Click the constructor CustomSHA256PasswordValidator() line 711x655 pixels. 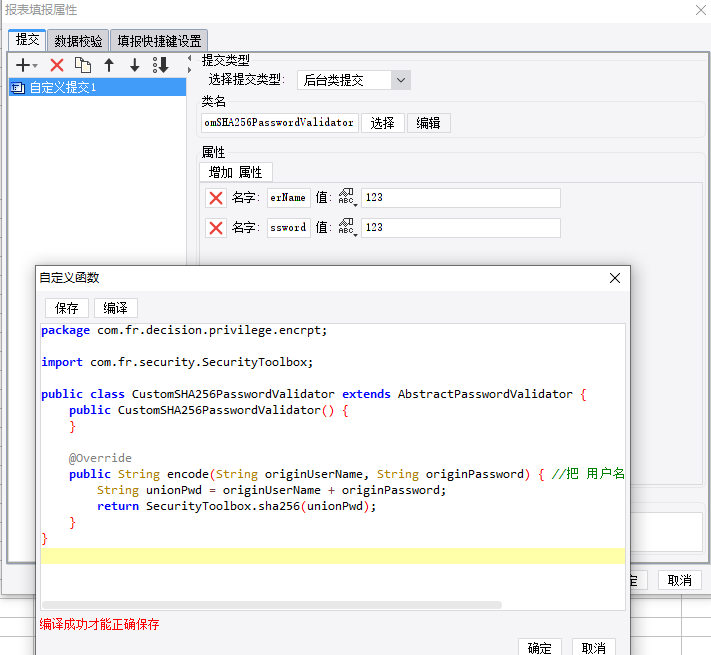click(209, 410)
